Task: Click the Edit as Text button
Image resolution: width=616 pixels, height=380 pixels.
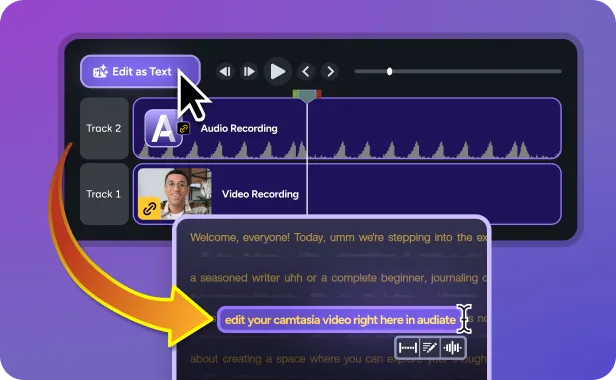Action: [x=140, y=72]
